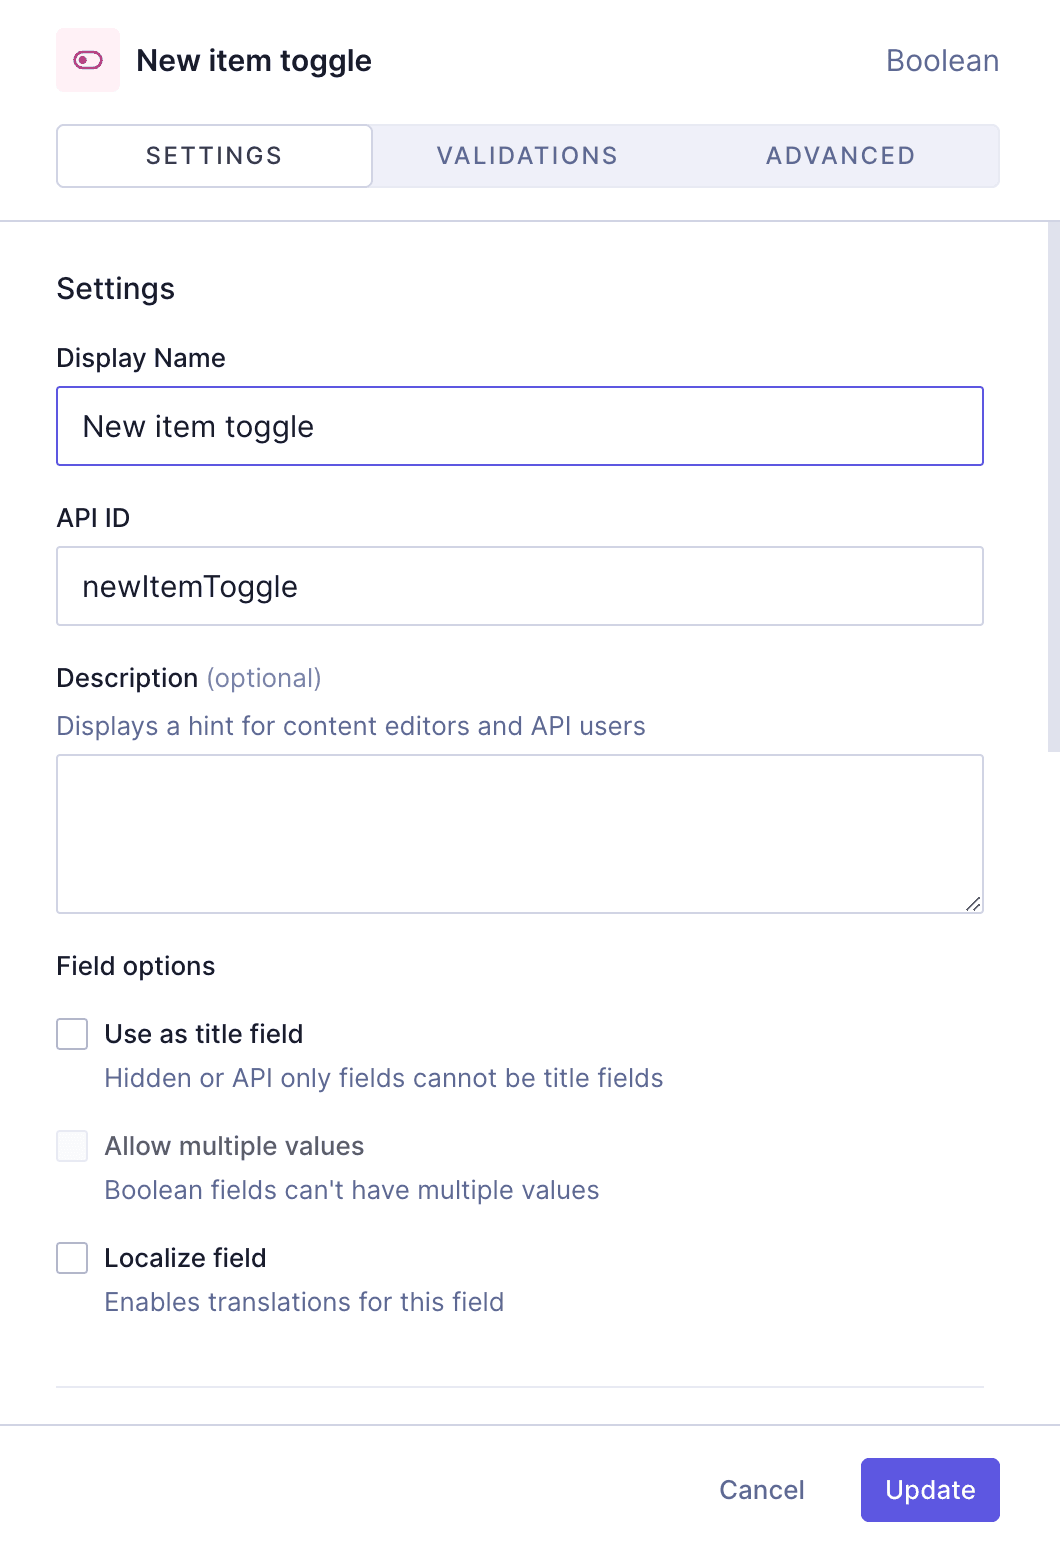The image size is (1060, 1550).
Task: Click the Field options heading
Action: 135,966
